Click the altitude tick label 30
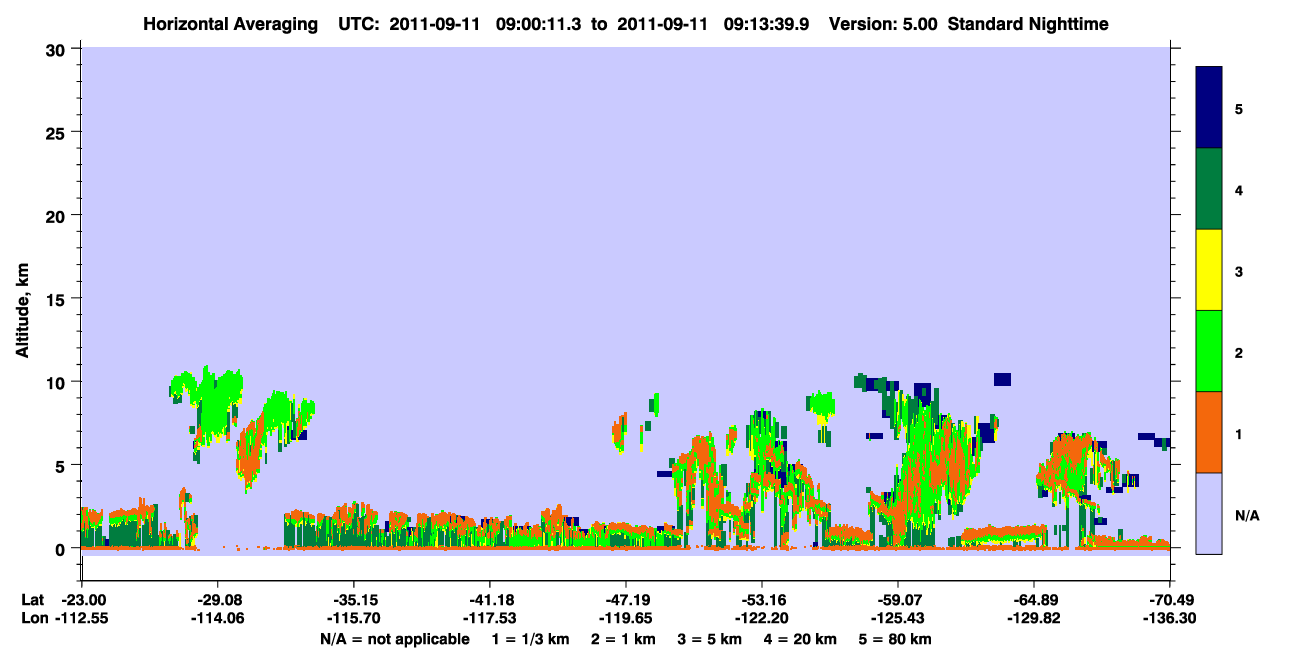This screenshot has width=1300, height=667. click(x=58, y=48)
